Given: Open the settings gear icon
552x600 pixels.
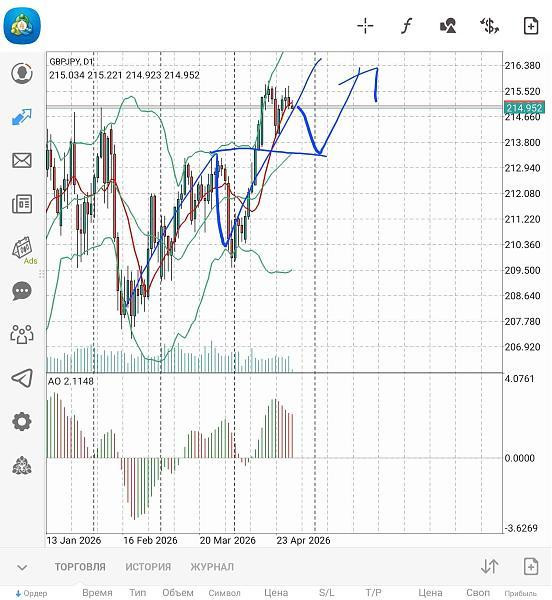Looking at the screenshot, I should [22, 422].
